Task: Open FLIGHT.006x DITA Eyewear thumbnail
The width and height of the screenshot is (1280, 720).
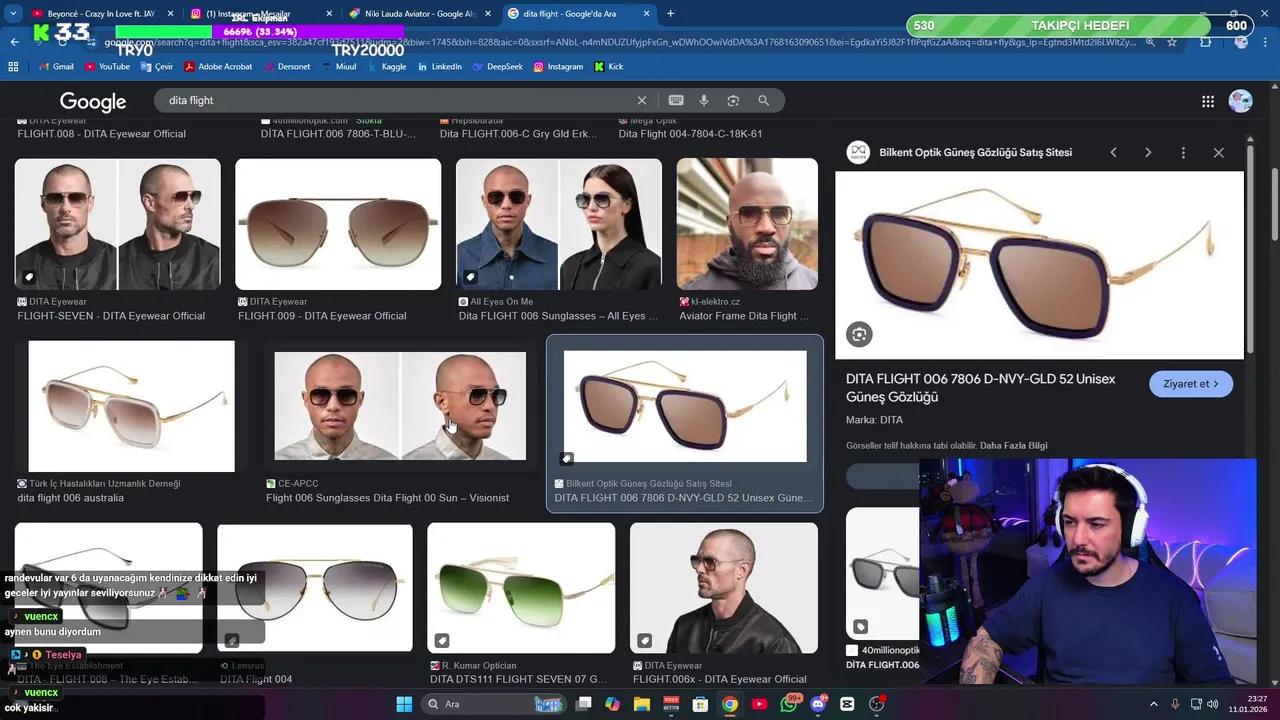Action: pos(724,588)
